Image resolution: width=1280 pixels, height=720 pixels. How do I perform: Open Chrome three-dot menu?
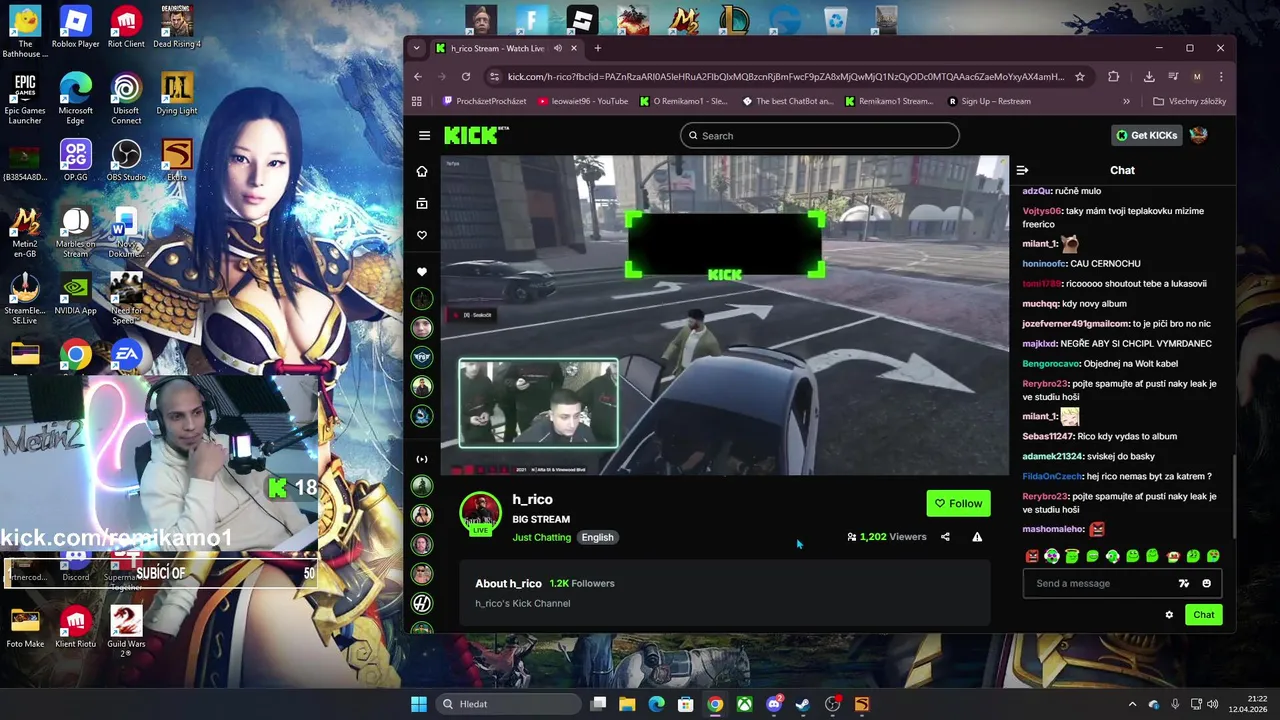[1221, 76]
